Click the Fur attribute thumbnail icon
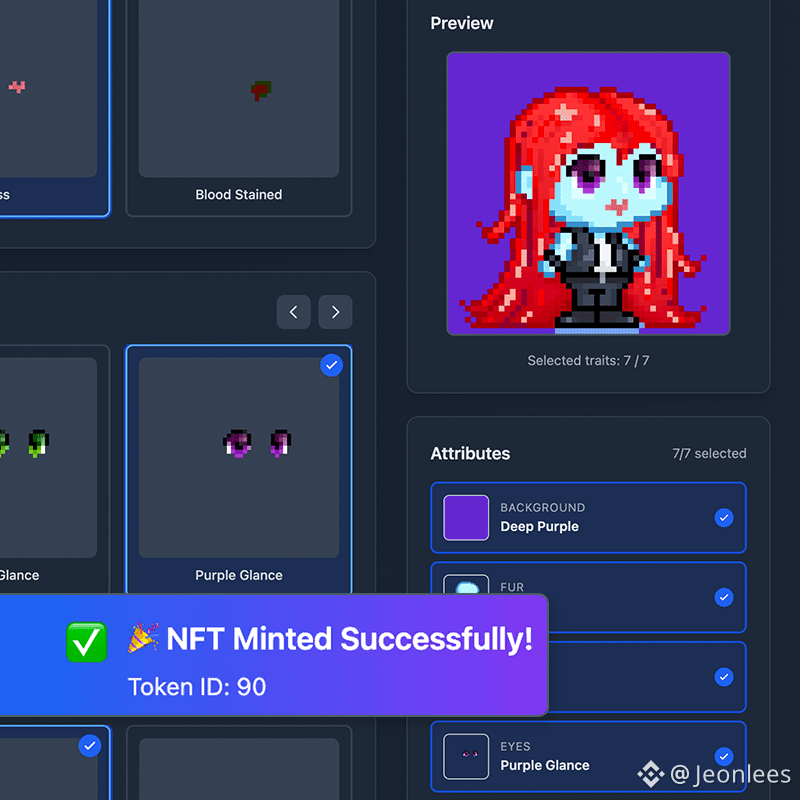800x800 pixels. pos(466,585)
